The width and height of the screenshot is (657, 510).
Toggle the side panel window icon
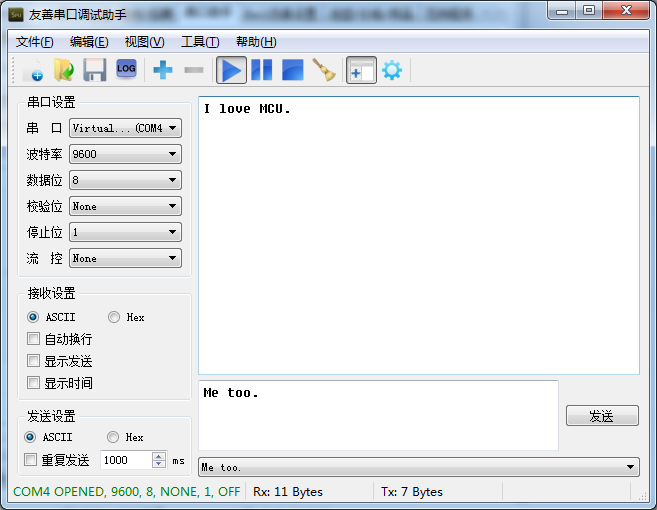[x=361, y=70]
